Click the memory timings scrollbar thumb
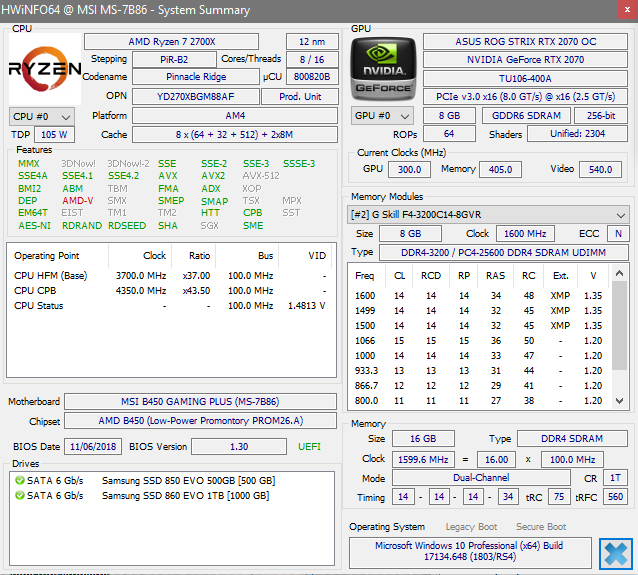 click(x=619, y=326)
